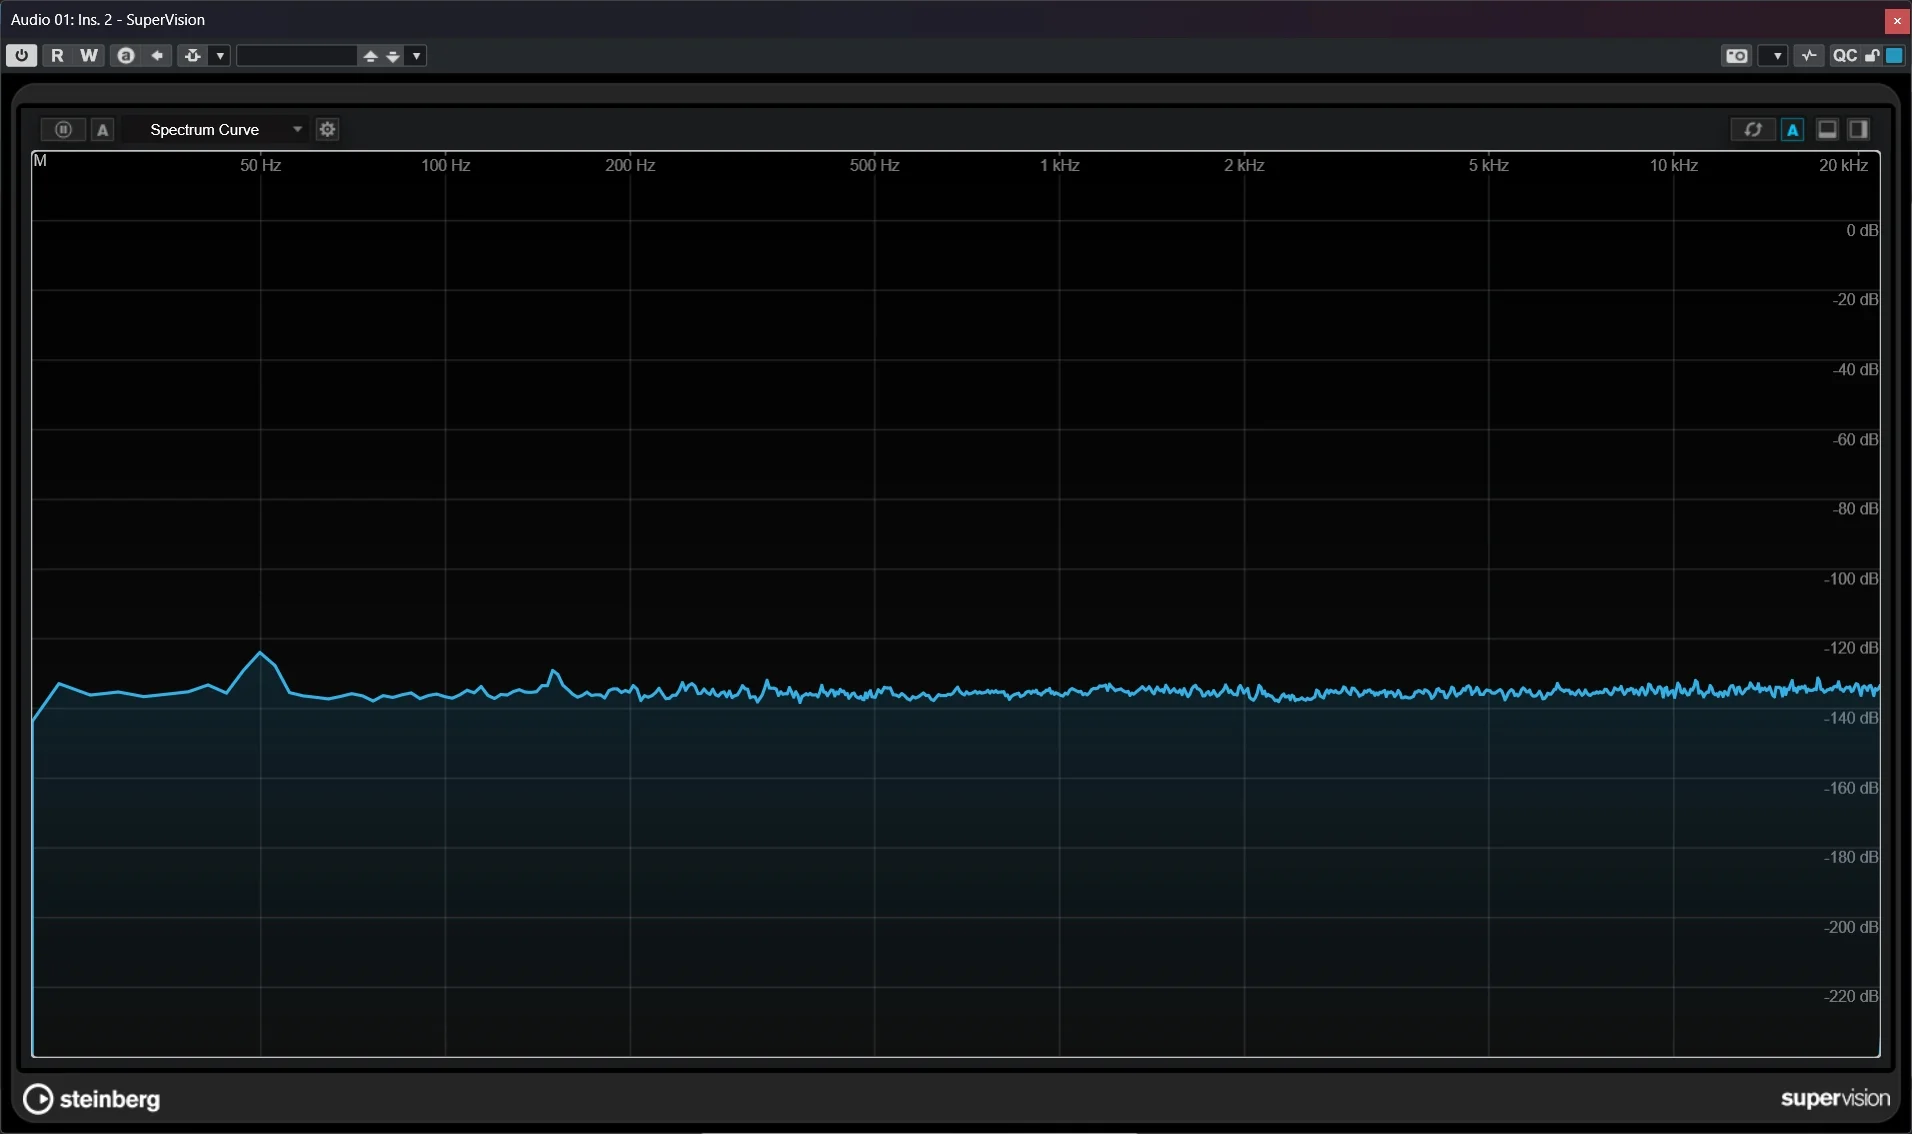The width and height of the screenshot is (1912, 1134).
Task: Click the 1 kHz frequency label
Action: (x=1059, y=165)
